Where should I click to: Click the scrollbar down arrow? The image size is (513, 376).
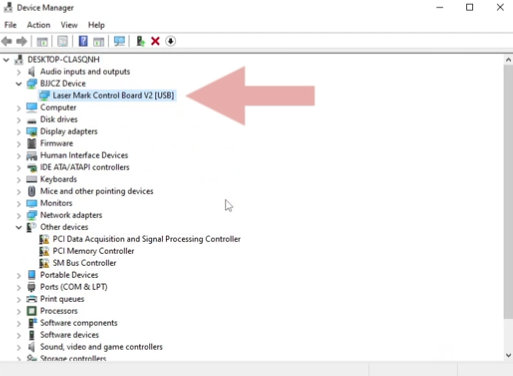tap(508, 355)
